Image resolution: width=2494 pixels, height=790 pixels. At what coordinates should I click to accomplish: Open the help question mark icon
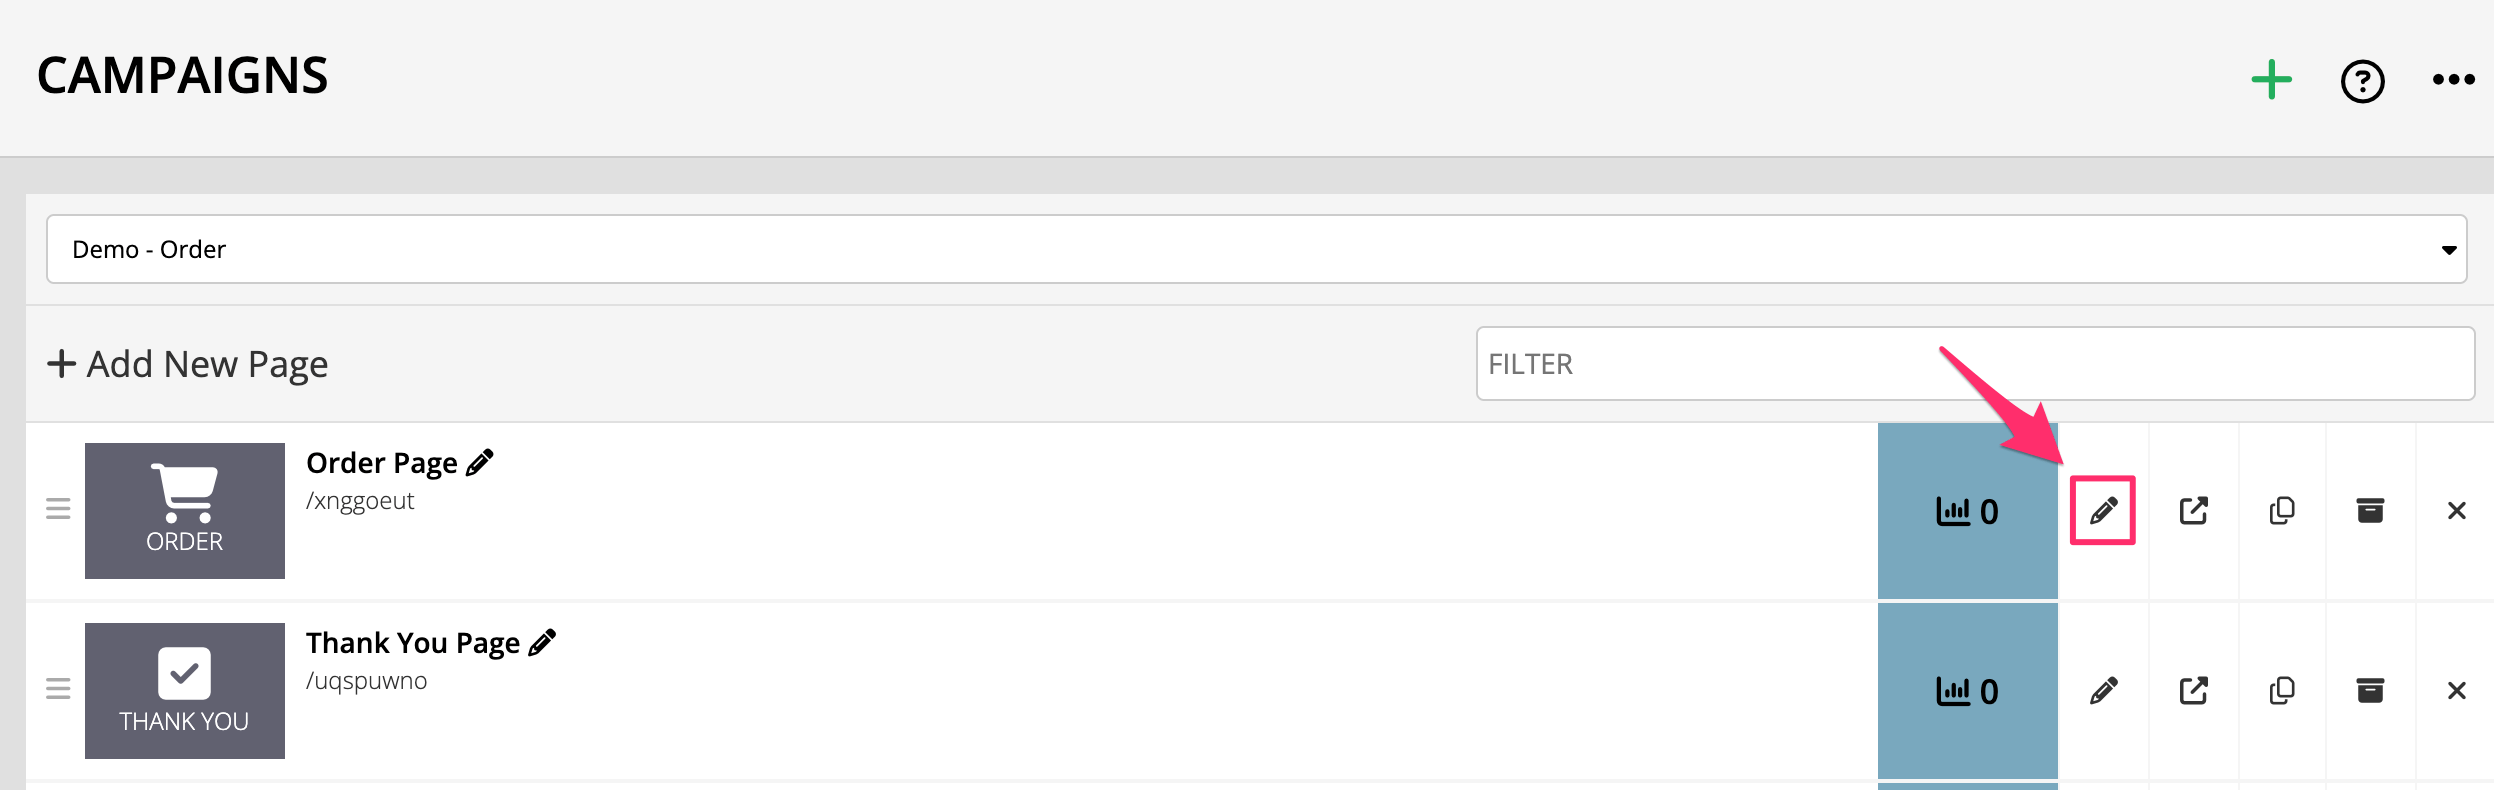pos(2362,81)
